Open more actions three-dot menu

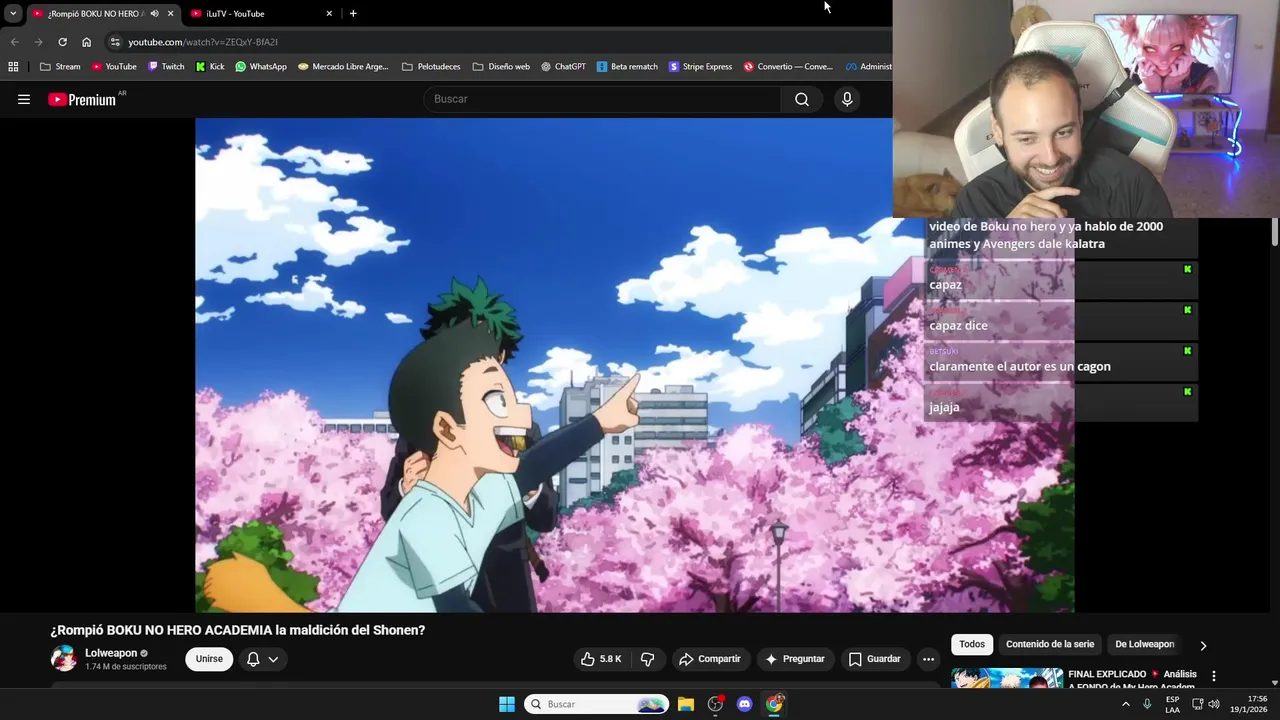(928, 659)
